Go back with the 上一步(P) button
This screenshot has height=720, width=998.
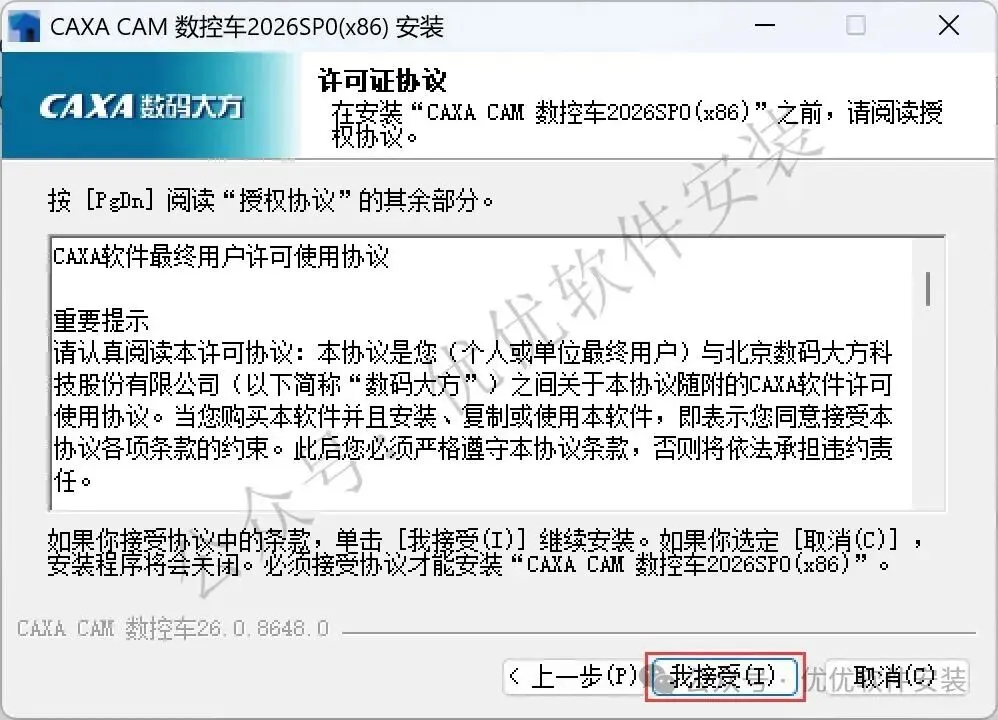coord(573,677)
